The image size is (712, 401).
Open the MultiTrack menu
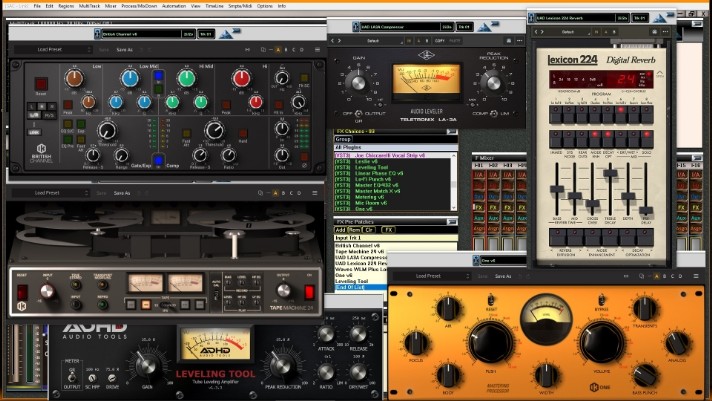tap(89, 6)
